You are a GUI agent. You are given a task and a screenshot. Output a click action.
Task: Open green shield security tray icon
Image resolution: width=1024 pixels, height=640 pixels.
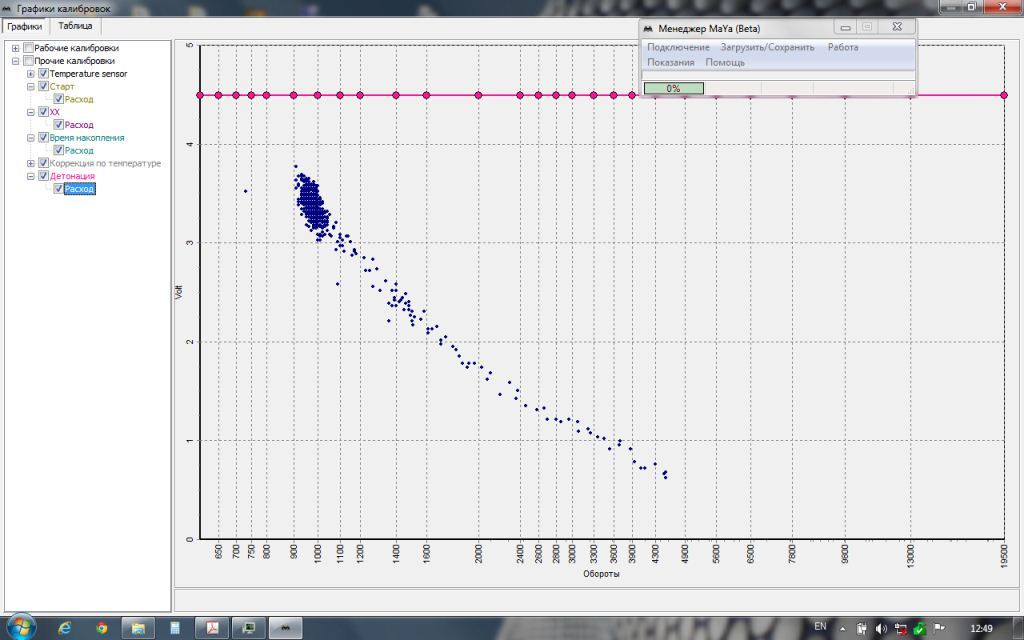coord(920,629)
